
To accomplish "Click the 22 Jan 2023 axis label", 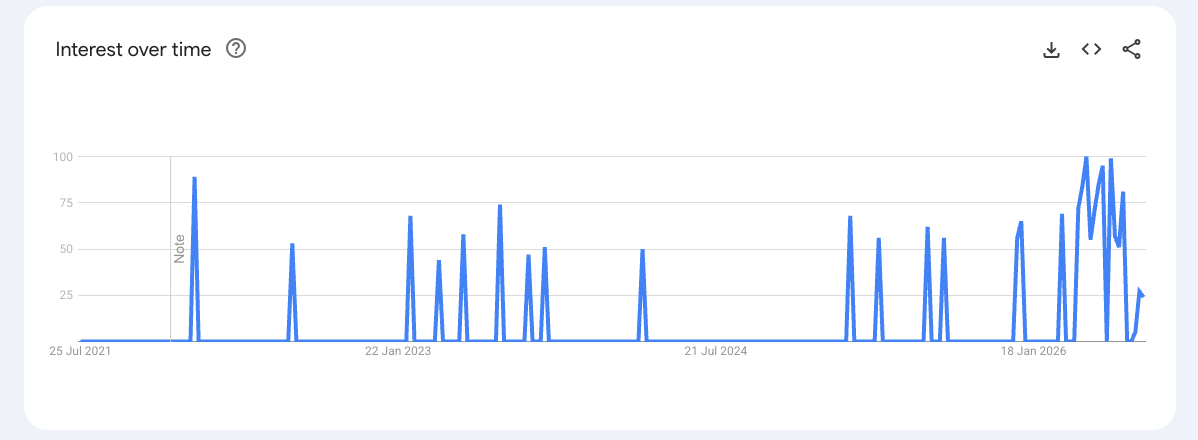I will click(397, 351).
